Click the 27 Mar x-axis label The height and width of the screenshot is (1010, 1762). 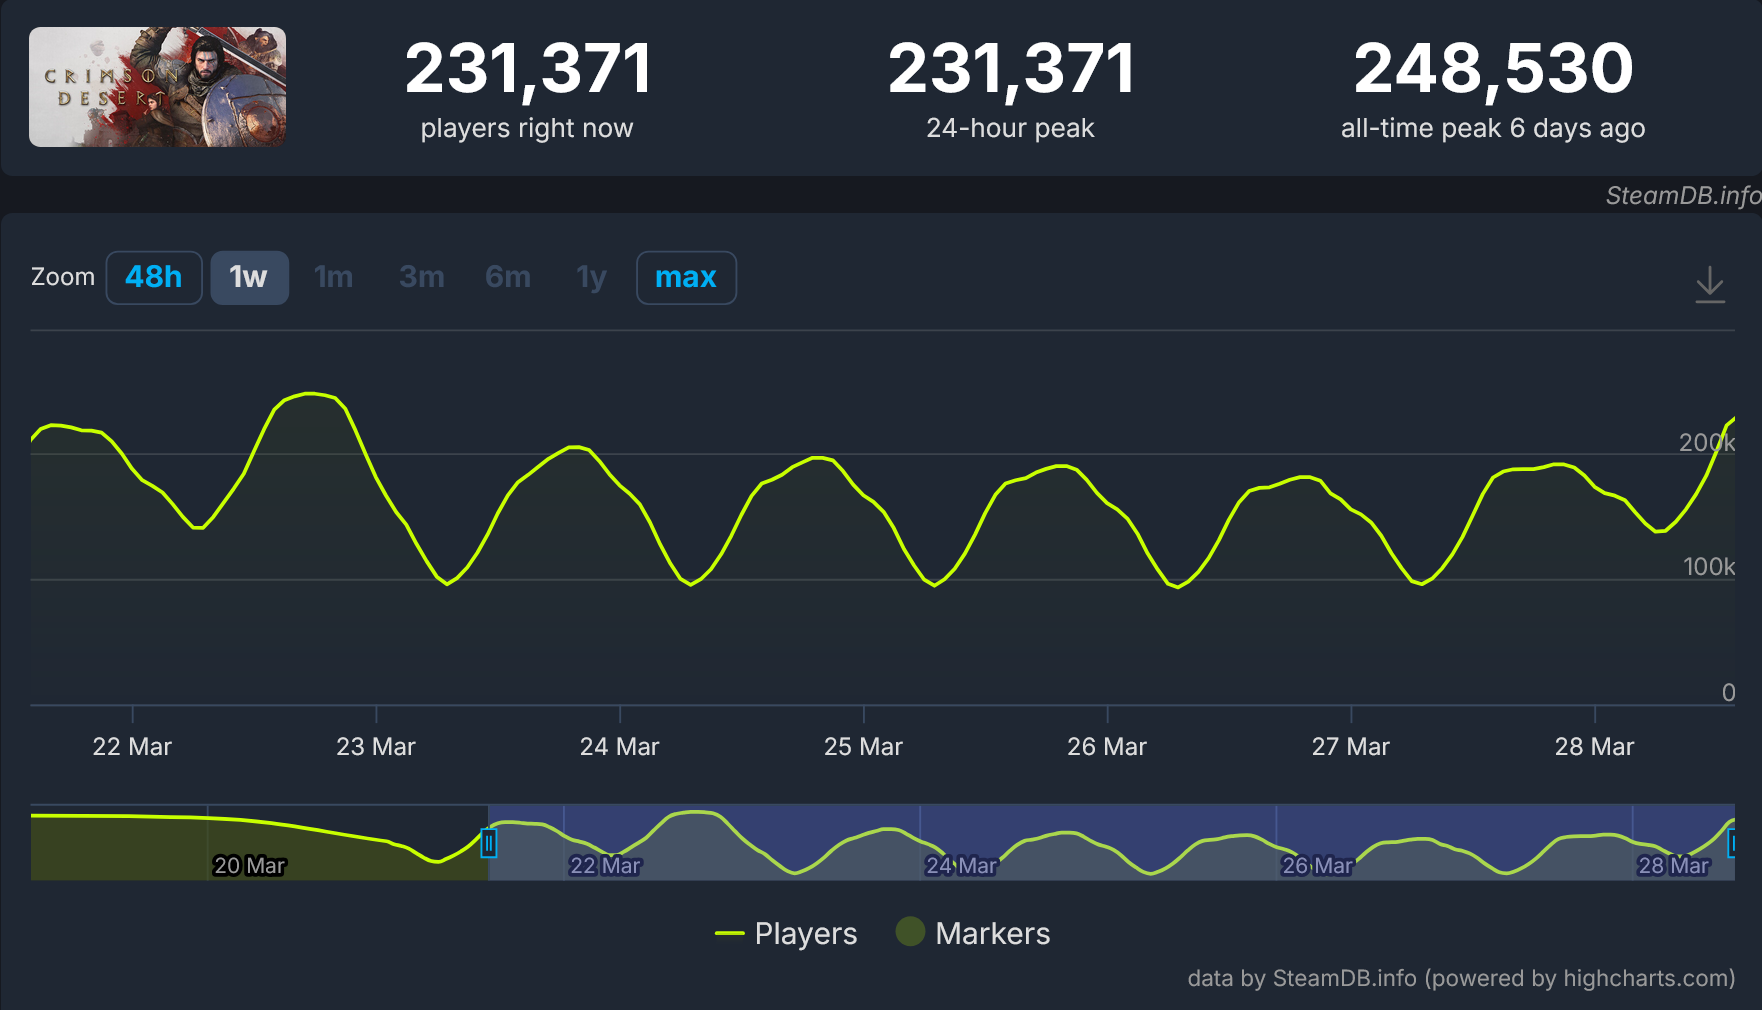tap(1351, 747)
